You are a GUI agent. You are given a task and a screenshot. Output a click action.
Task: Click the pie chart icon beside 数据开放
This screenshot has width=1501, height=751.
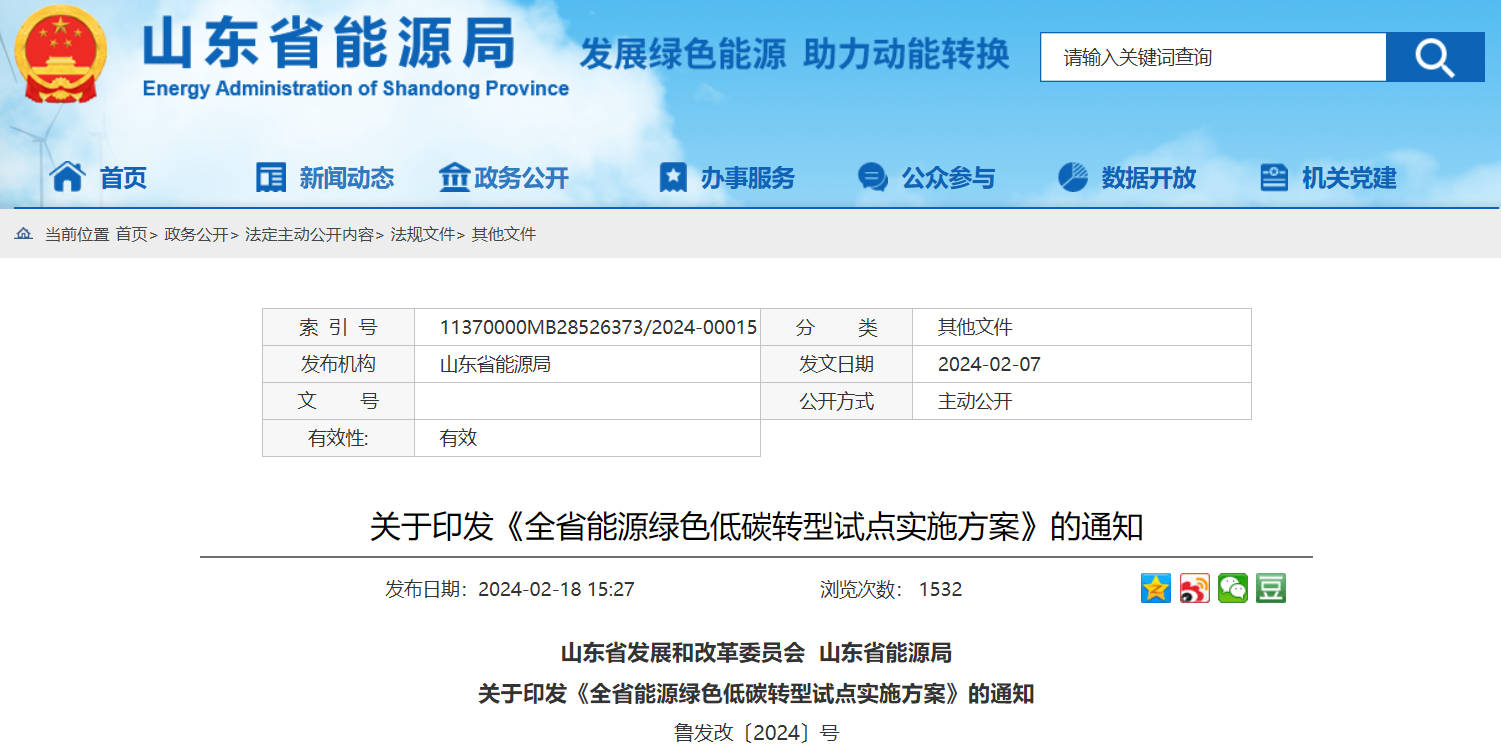pos(1071,177)
